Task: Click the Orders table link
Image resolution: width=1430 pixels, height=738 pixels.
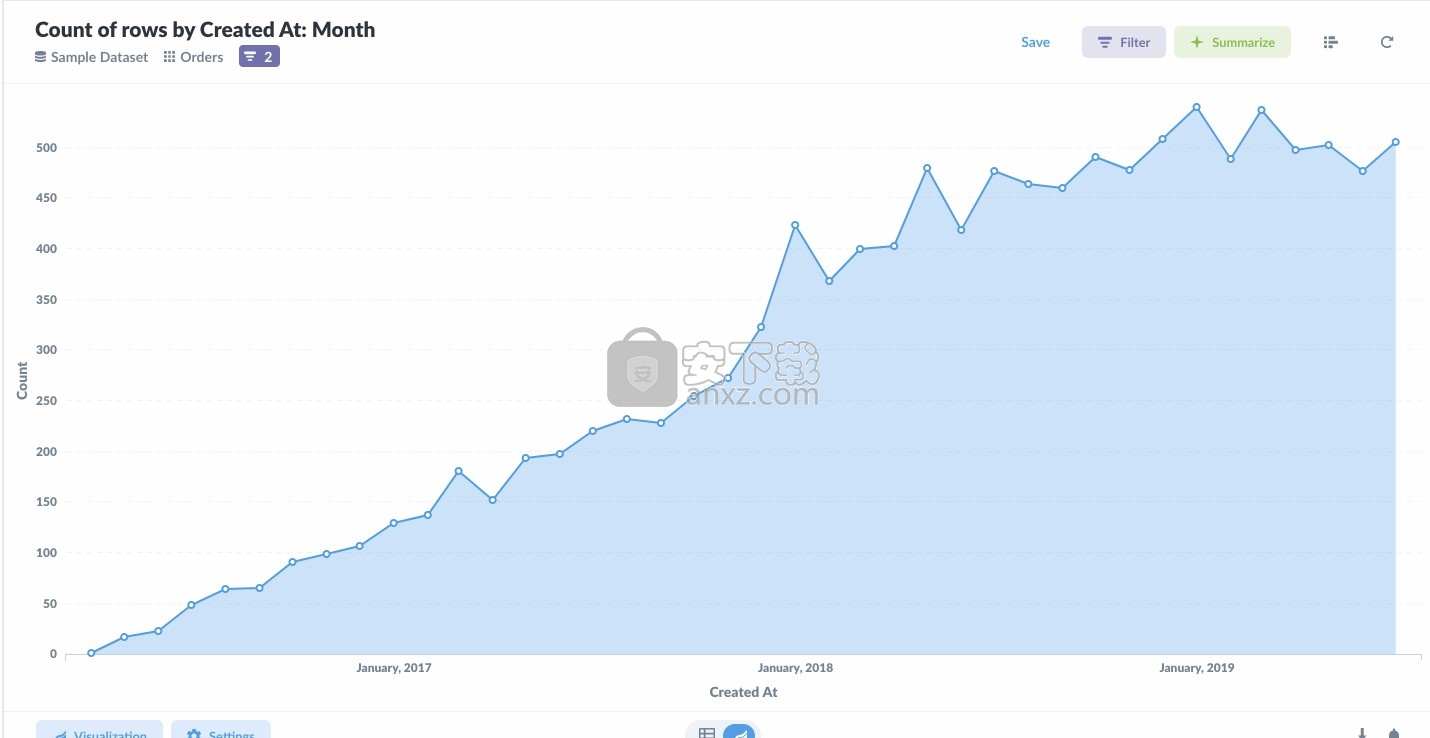Action: tap(201, 57)
